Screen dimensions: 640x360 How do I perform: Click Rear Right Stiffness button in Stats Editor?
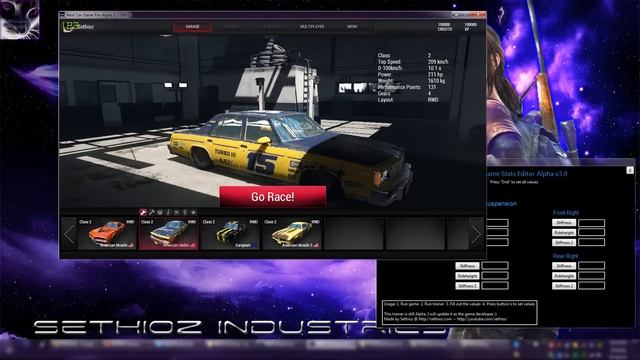point(564,266)
